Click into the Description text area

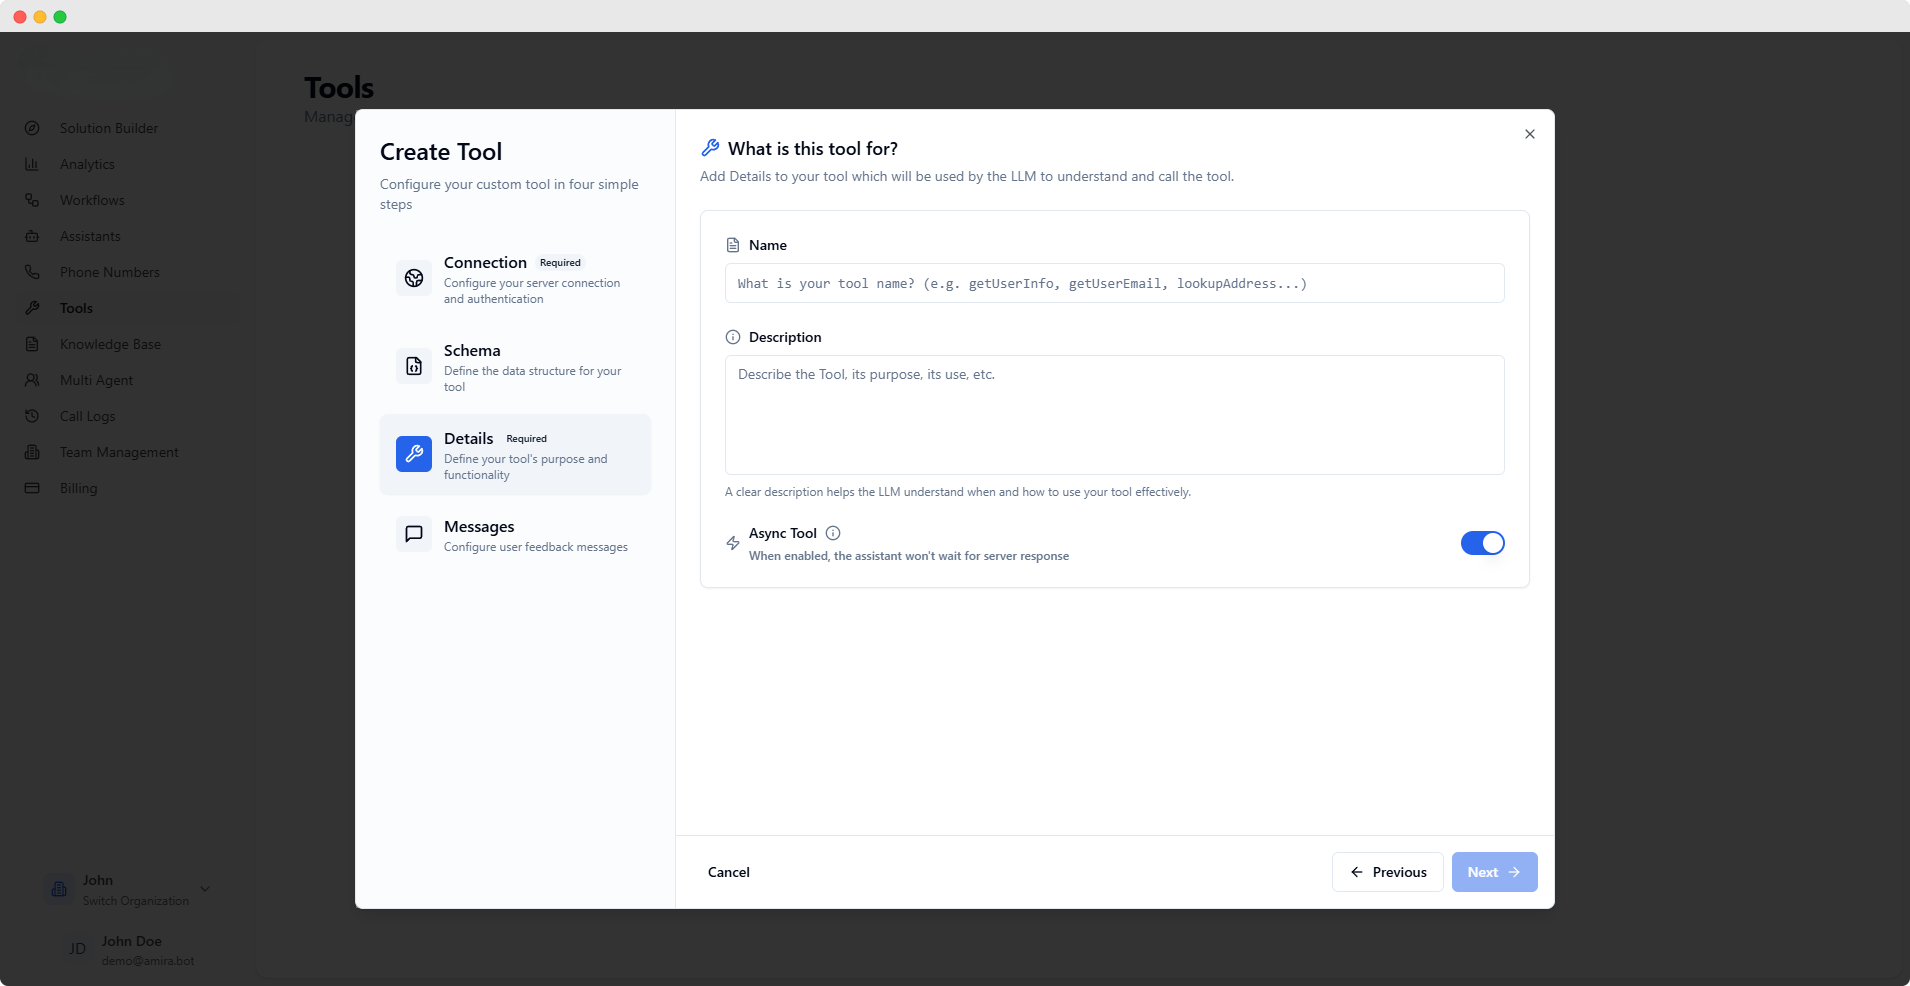click(1114, 415)
